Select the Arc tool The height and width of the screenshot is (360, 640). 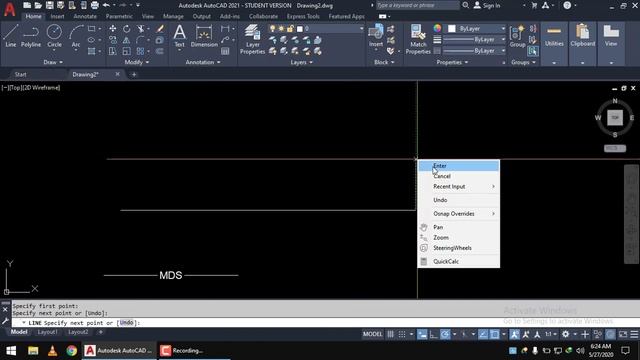(76, 36)
